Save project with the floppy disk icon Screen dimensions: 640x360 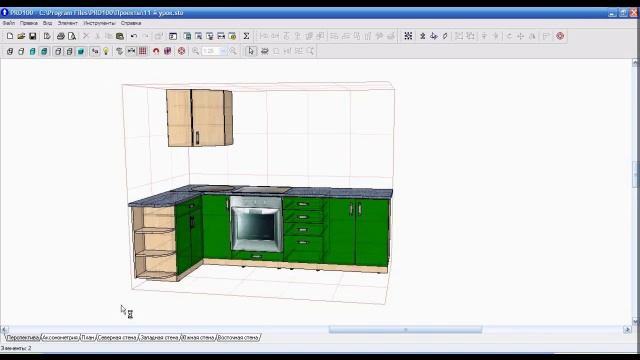click(x=33, y=36)
